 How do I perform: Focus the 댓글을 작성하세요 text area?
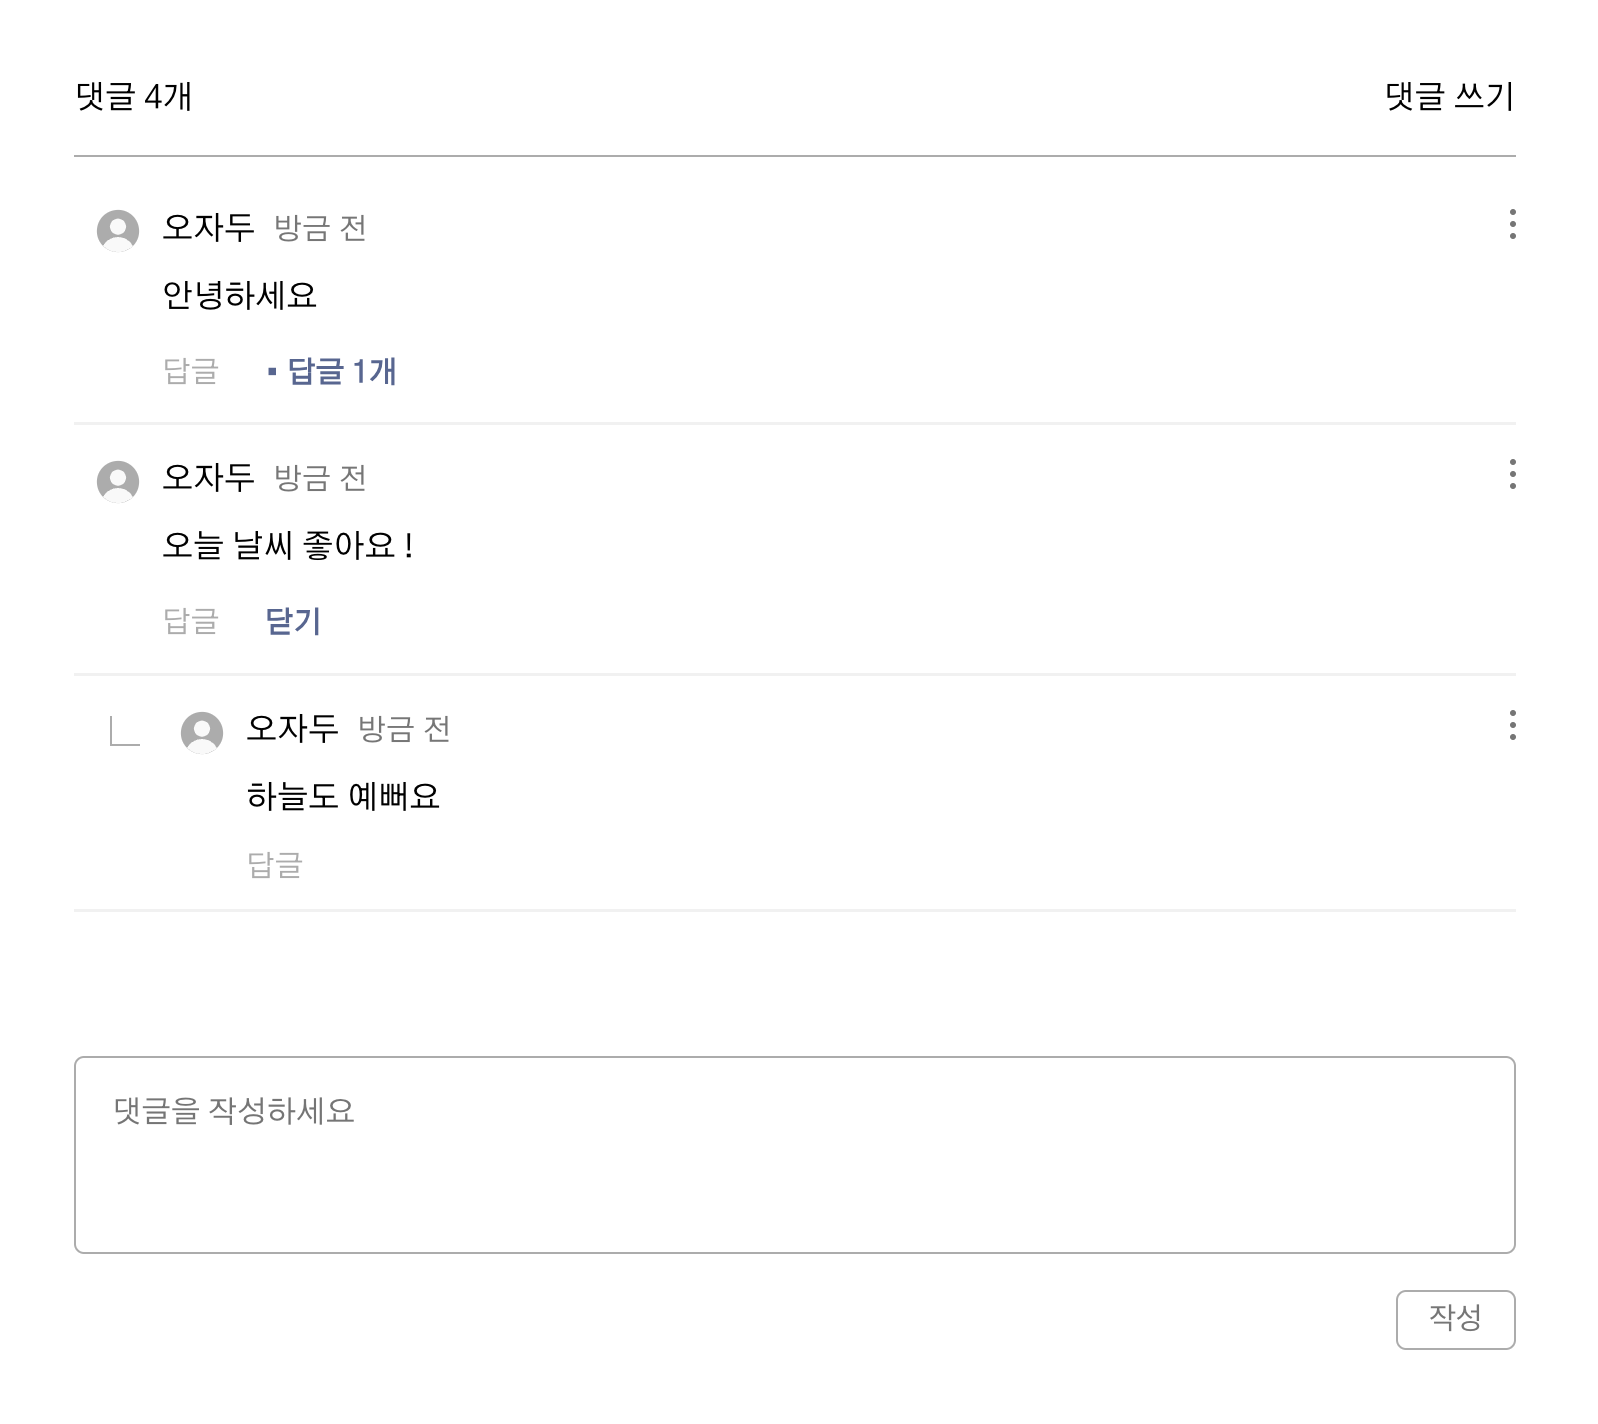[x=794, y=1154]
